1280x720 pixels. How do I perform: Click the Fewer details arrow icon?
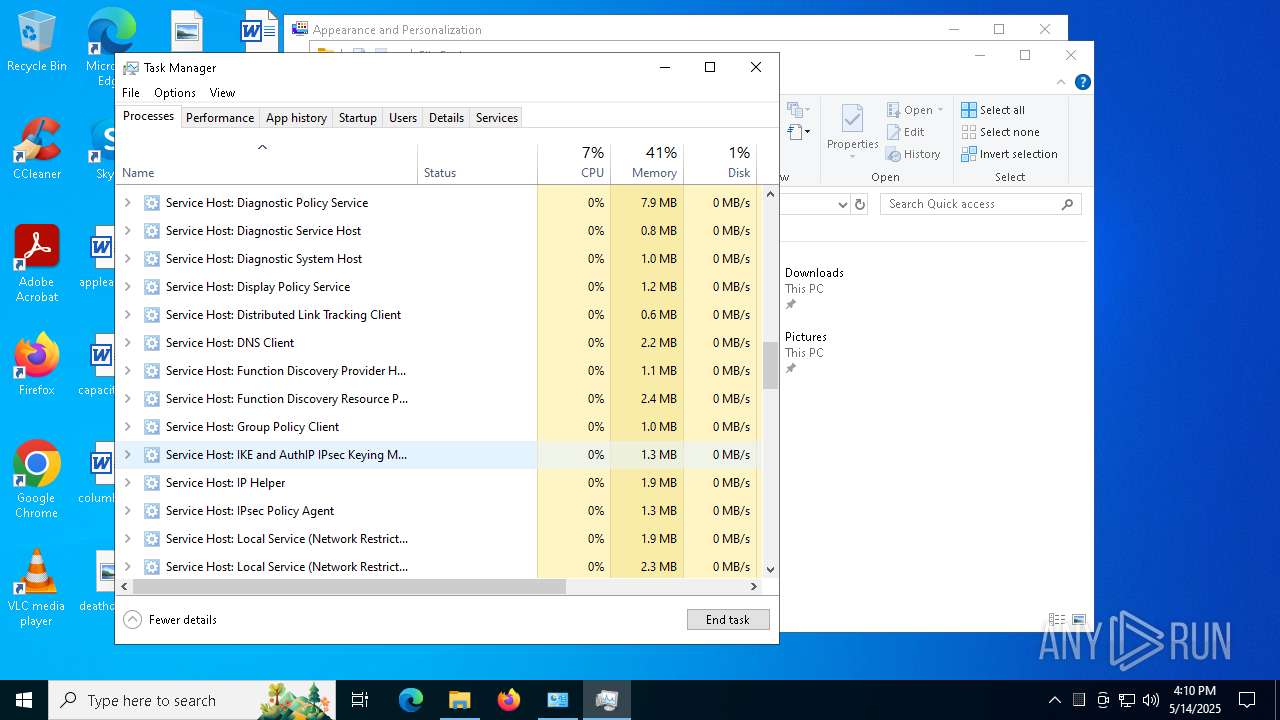click(x=132, y=620)
